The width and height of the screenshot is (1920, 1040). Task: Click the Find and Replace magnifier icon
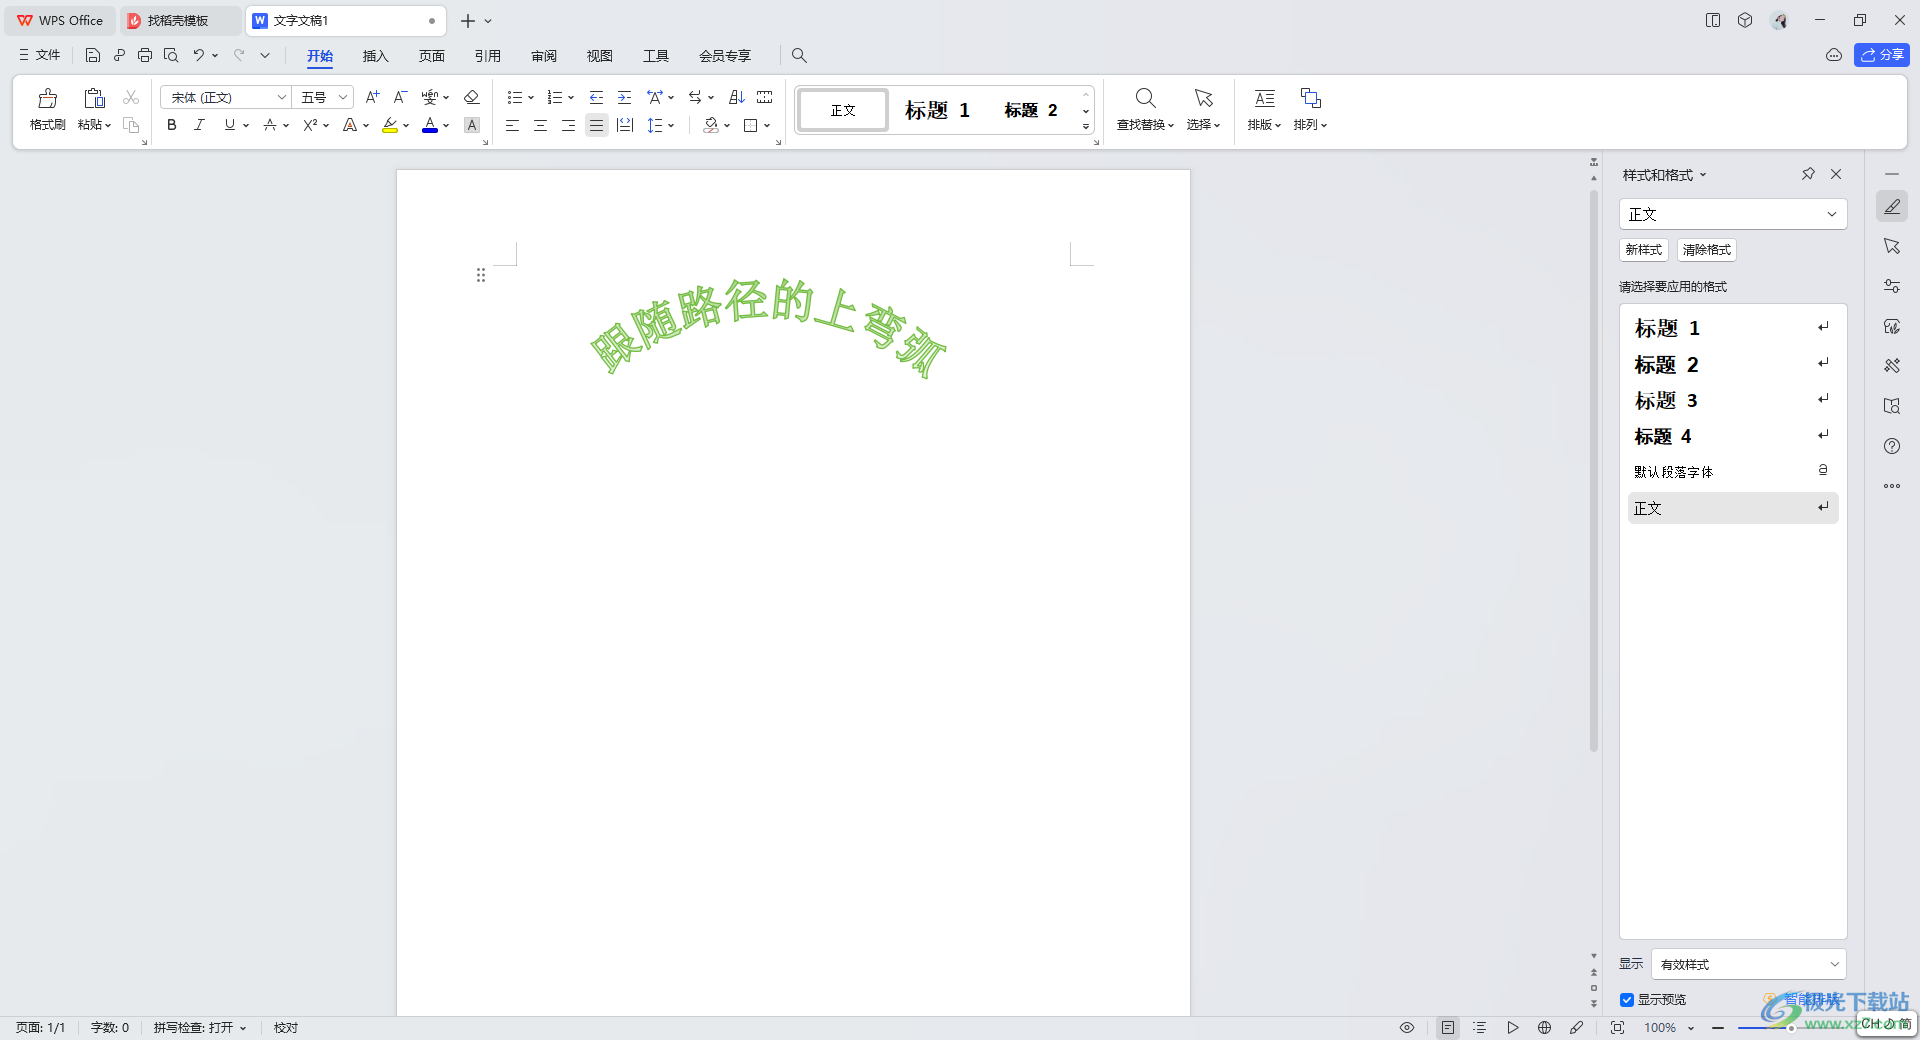1146,98
